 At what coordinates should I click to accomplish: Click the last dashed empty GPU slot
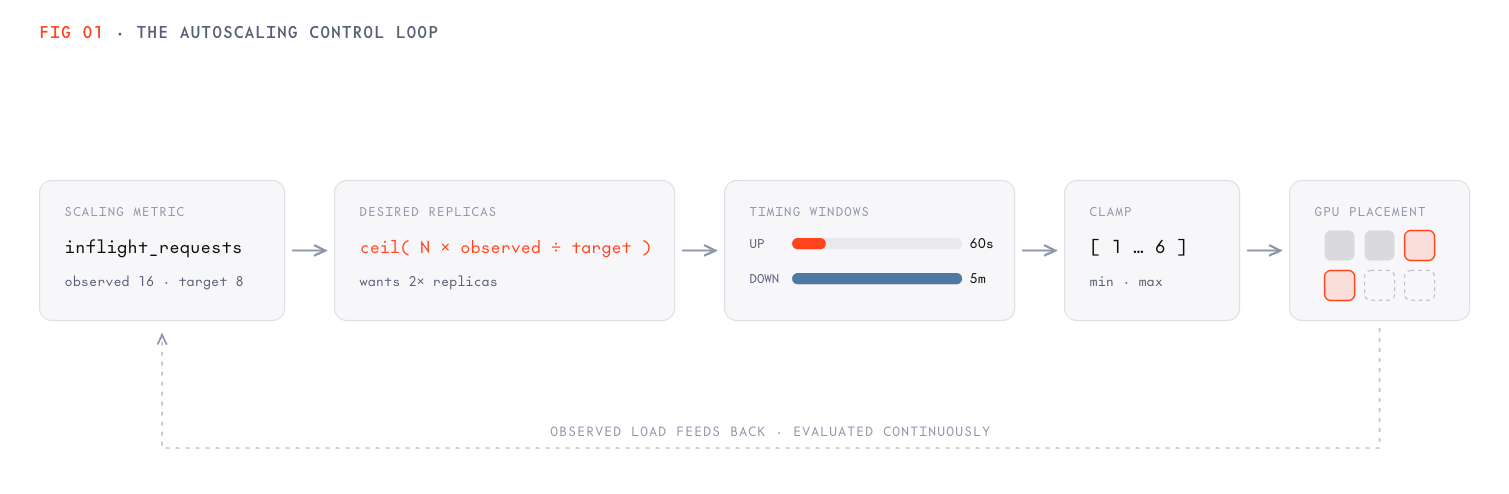[x=1419, y=286]
